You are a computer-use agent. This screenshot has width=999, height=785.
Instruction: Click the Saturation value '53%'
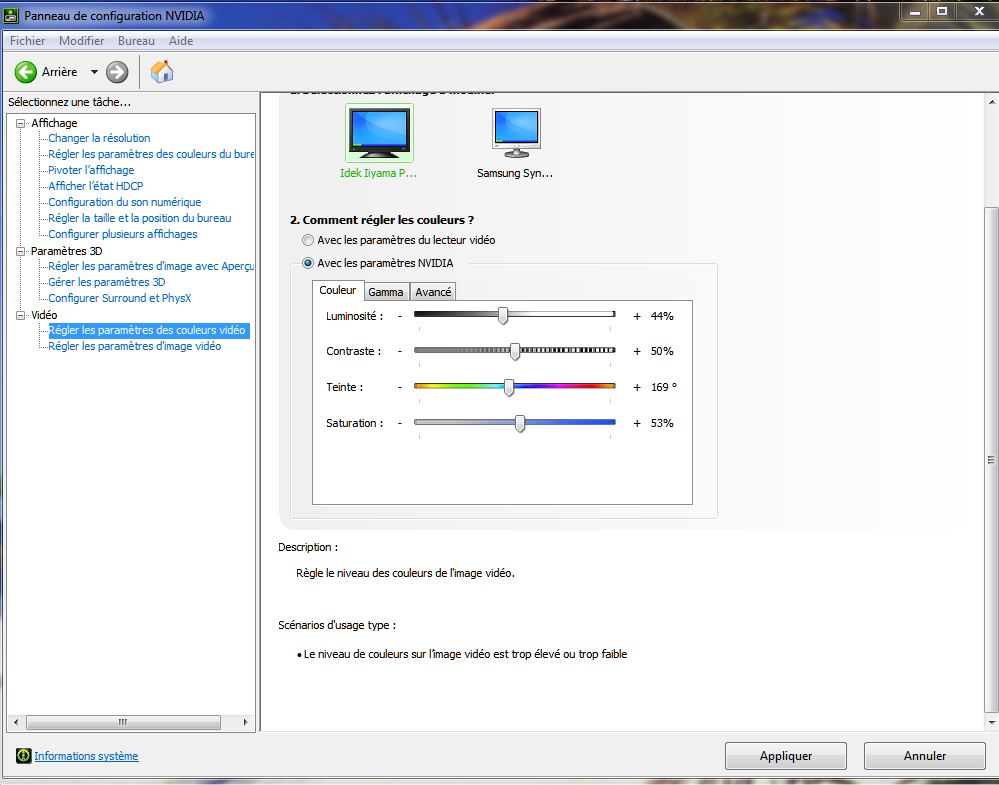(662, 423)
